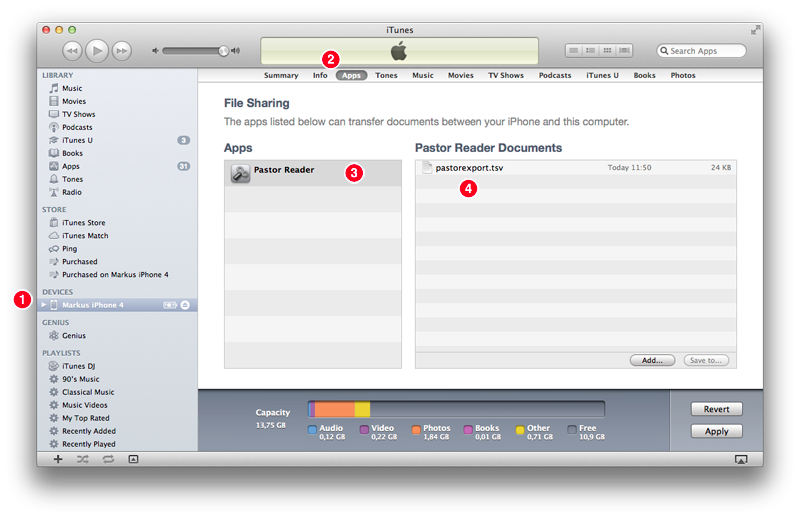
Task: Click the AirPlay icon at bottom right
Action: 741,460
